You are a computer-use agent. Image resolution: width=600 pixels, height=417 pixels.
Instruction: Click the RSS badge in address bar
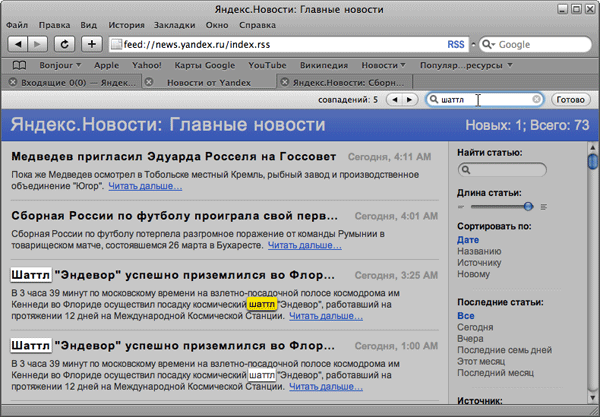[x=456, y=44]
